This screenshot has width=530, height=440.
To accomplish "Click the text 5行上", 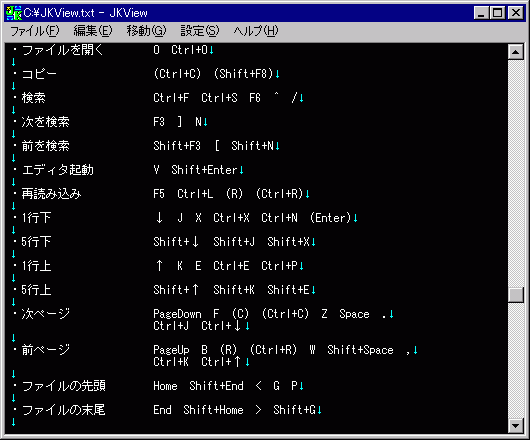I will (36, 290).
